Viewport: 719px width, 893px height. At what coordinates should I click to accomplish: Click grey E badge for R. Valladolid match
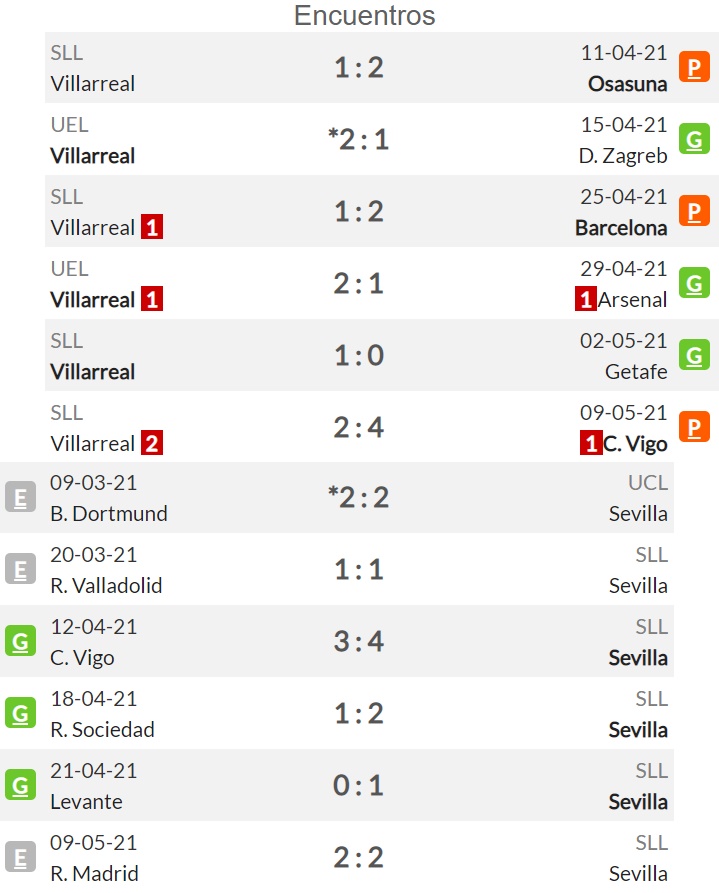[x=21, y=569]
